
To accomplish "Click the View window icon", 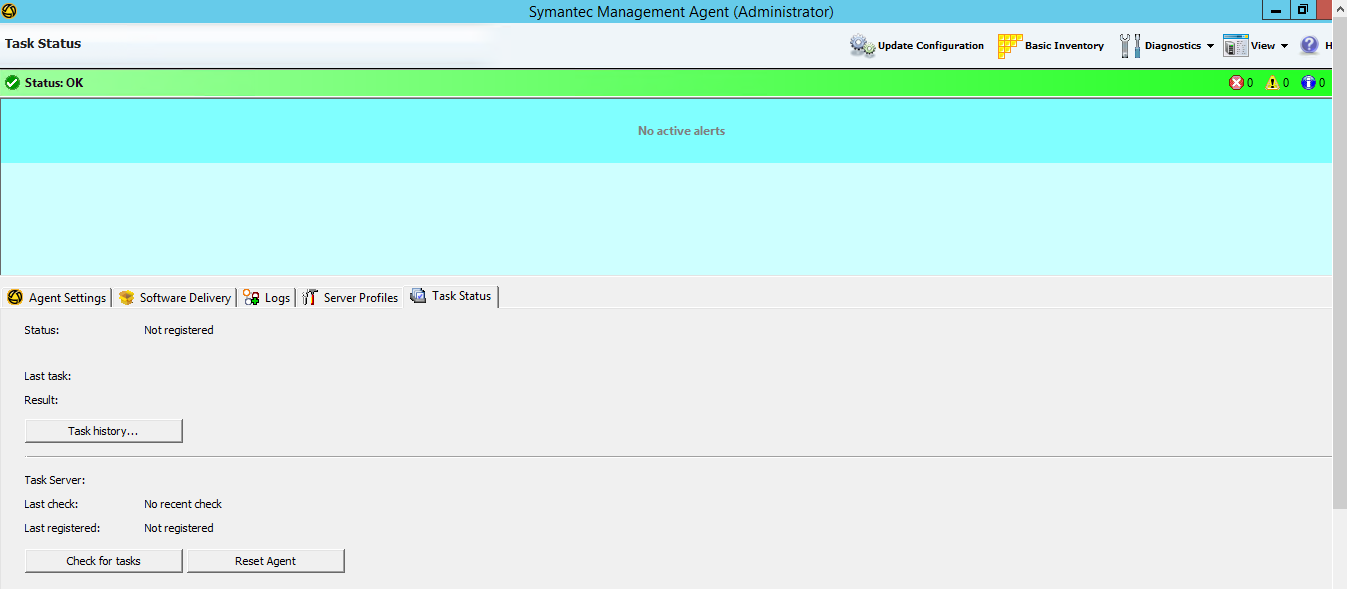I will tap(1236, 45).
